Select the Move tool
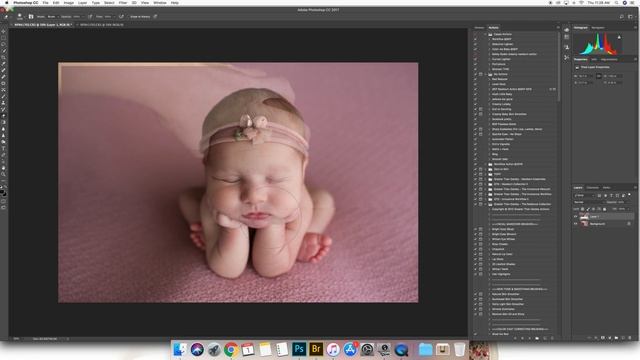This screenshot has height=360, width=640. [4, 31]
